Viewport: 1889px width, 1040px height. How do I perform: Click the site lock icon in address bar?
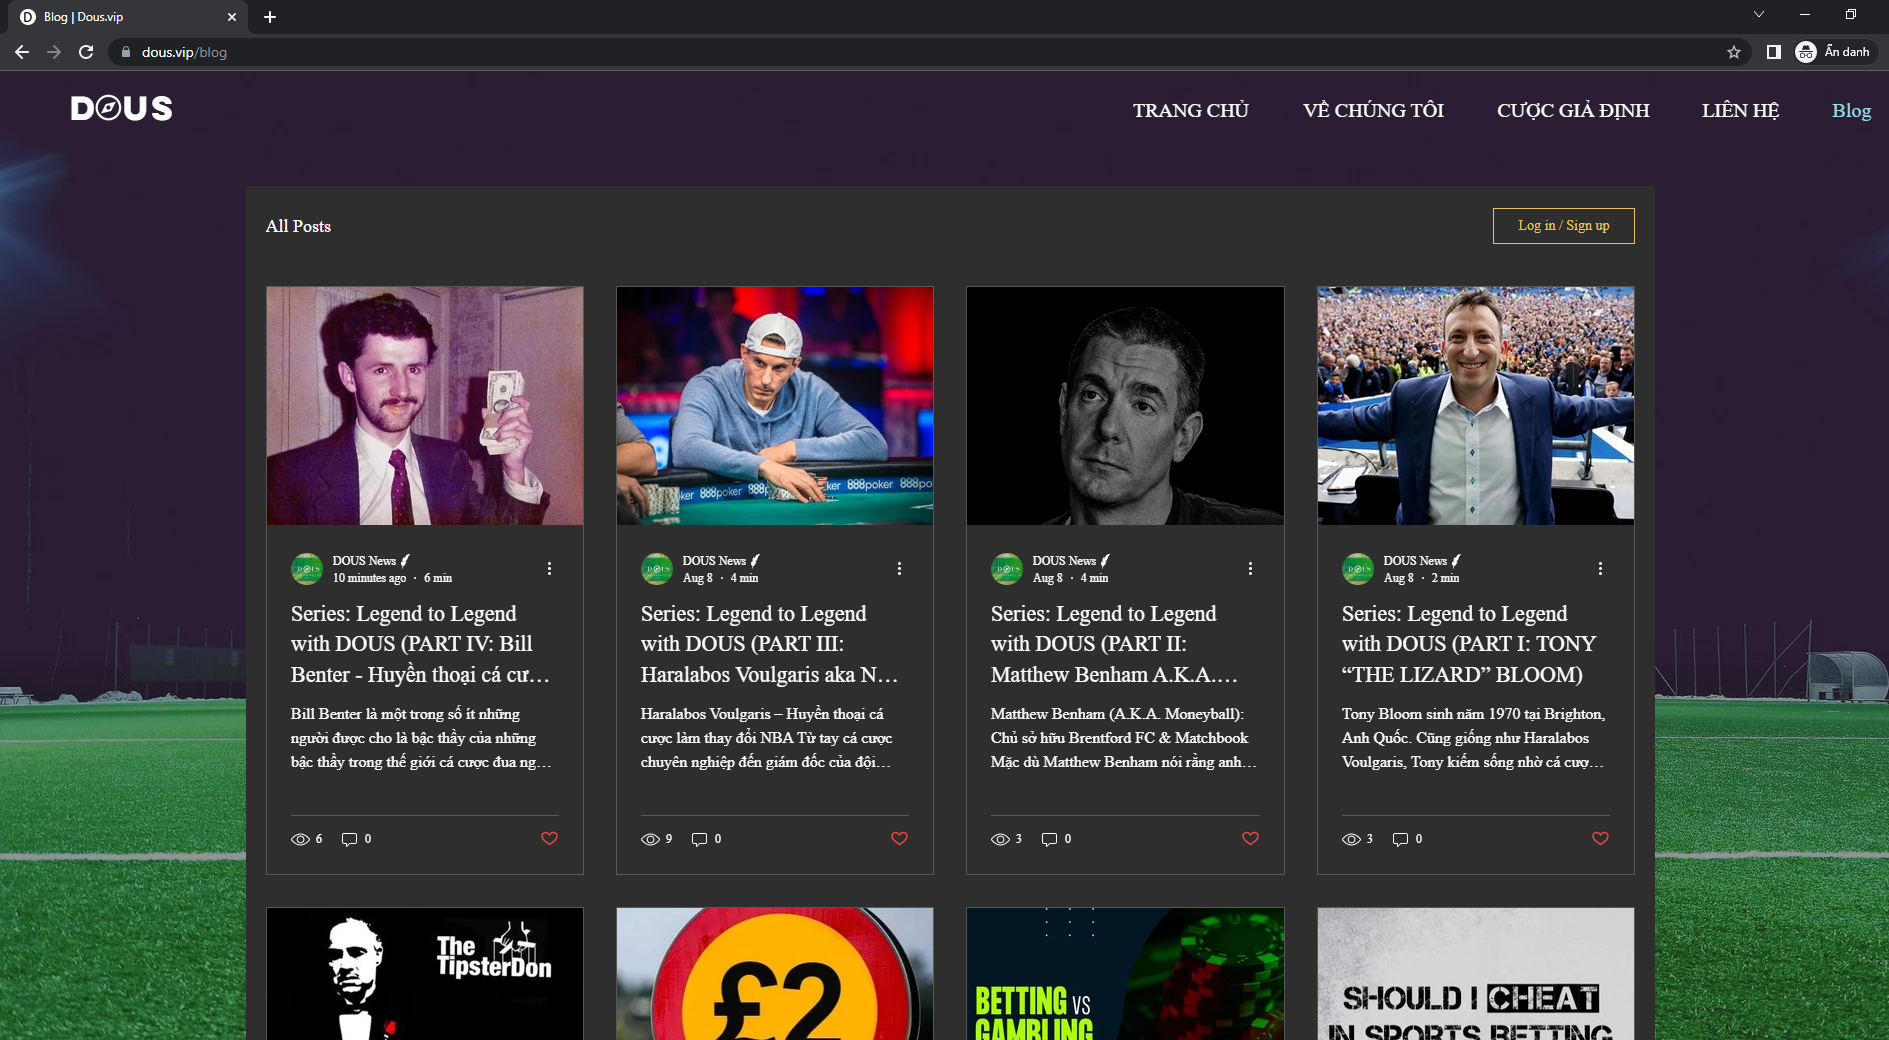(126, 52)
